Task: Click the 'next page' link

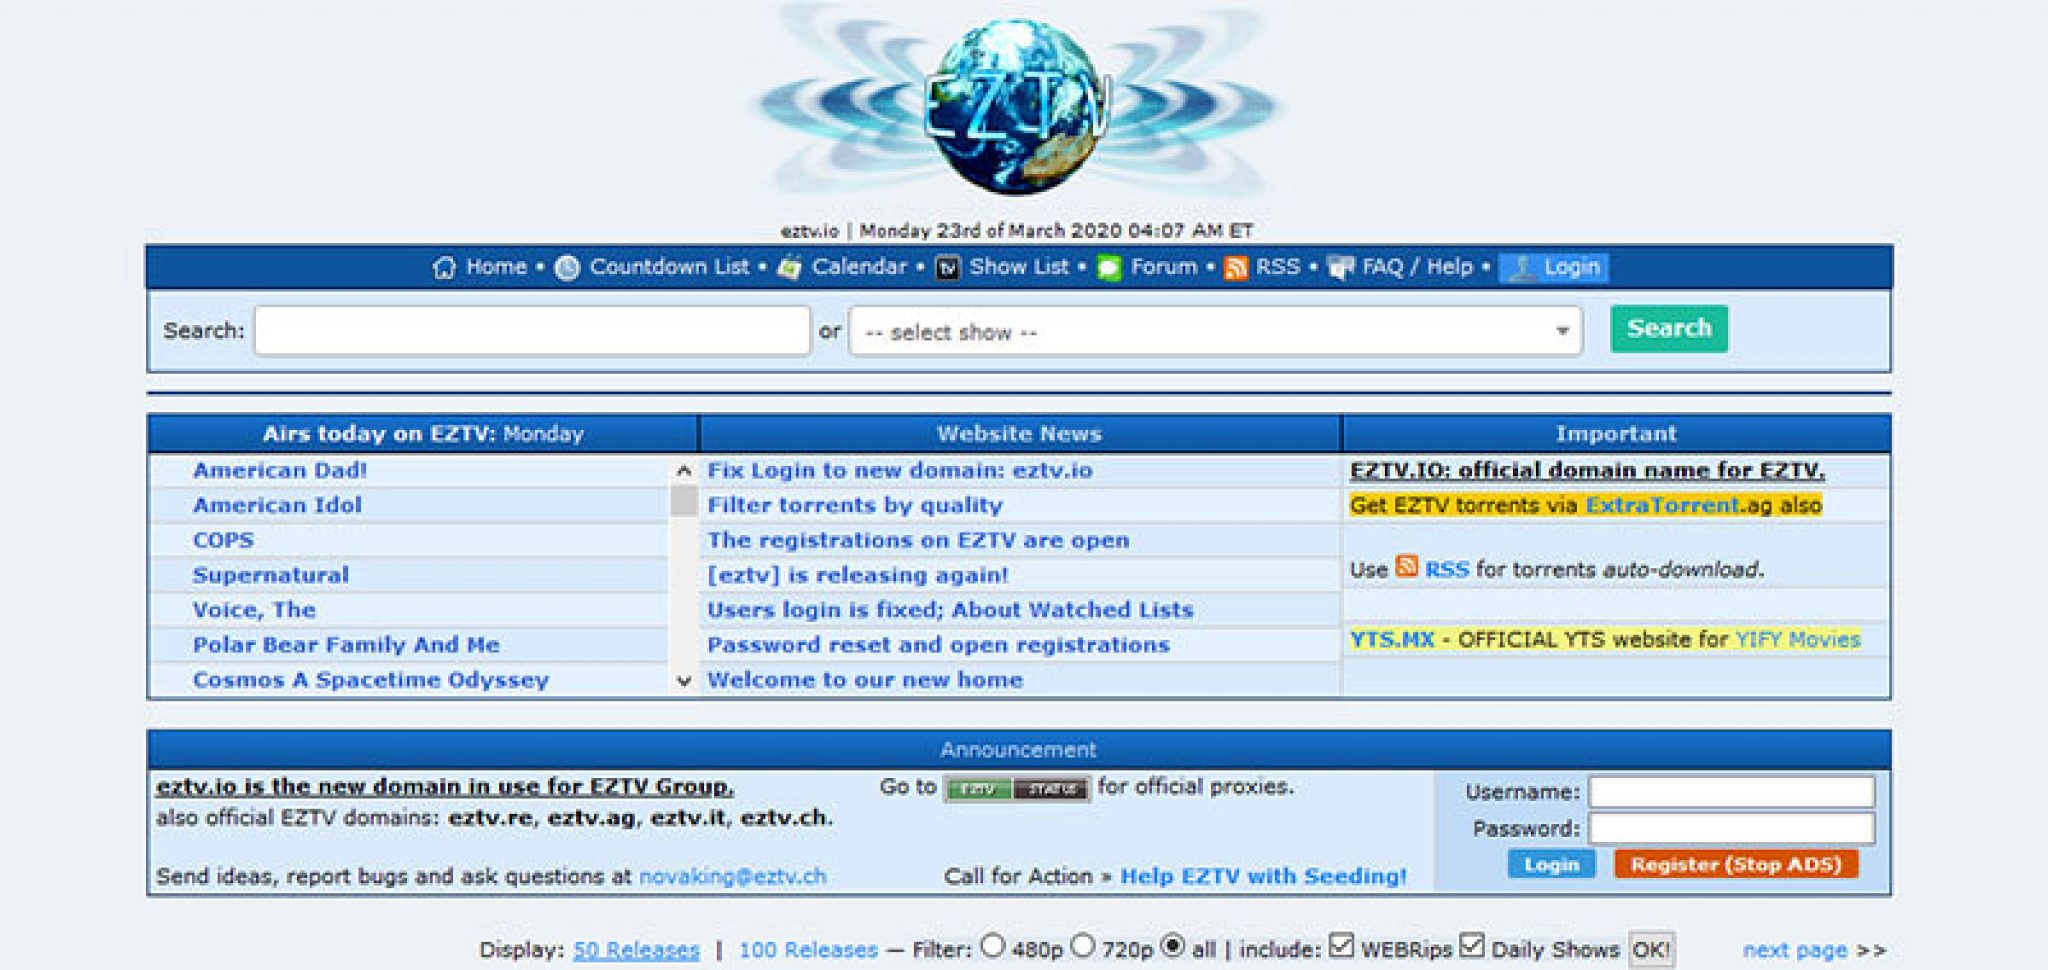Action: pos(1795,950)
